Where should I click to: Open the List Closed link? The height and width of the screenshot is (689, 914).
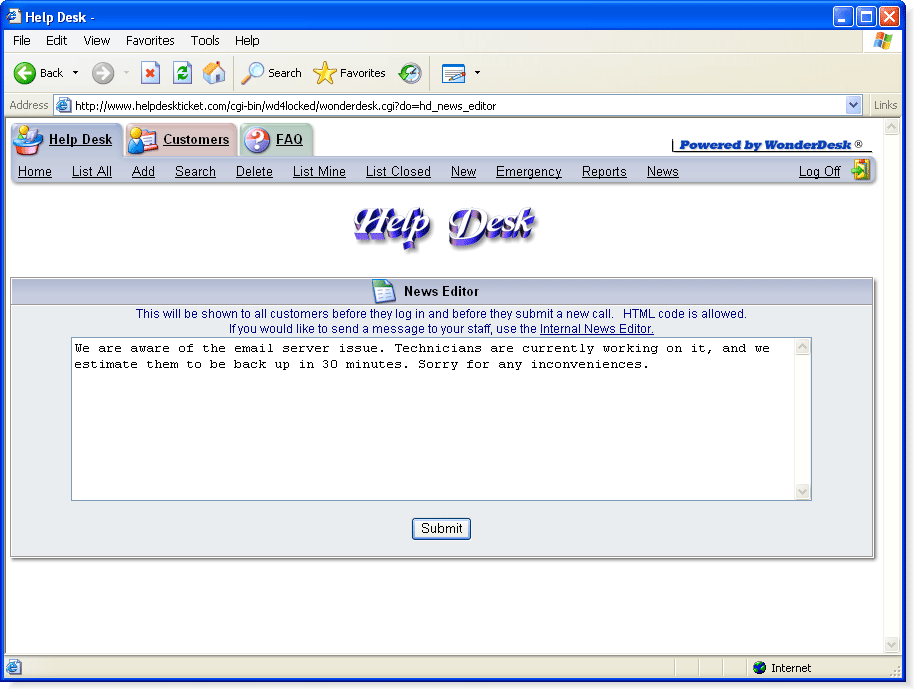click(398, 171)
